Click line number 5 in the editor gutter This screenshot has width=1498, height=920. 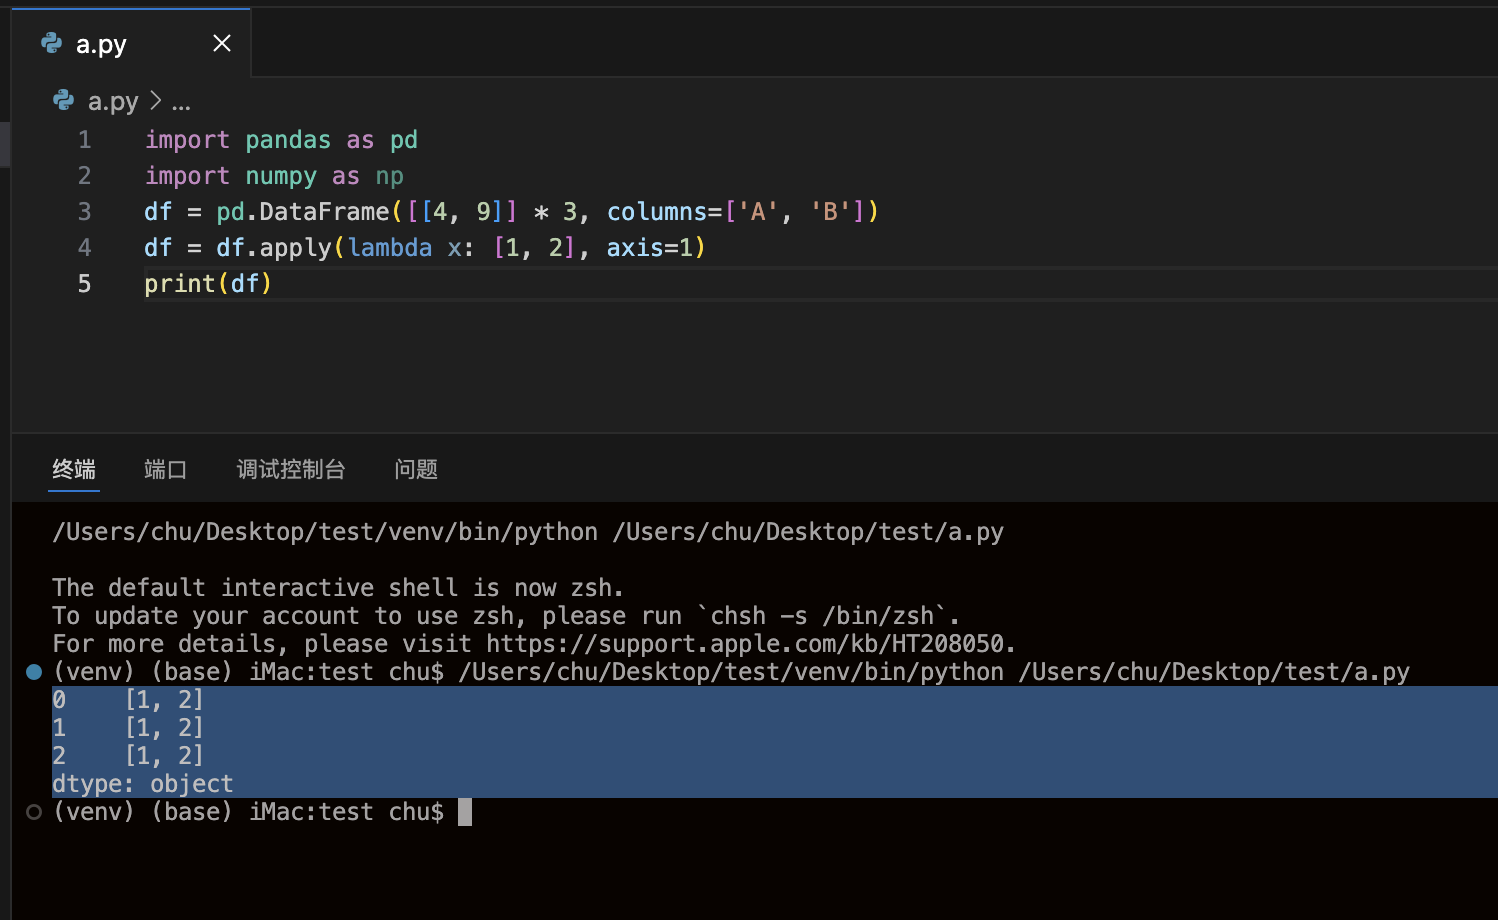click(85, 284)
